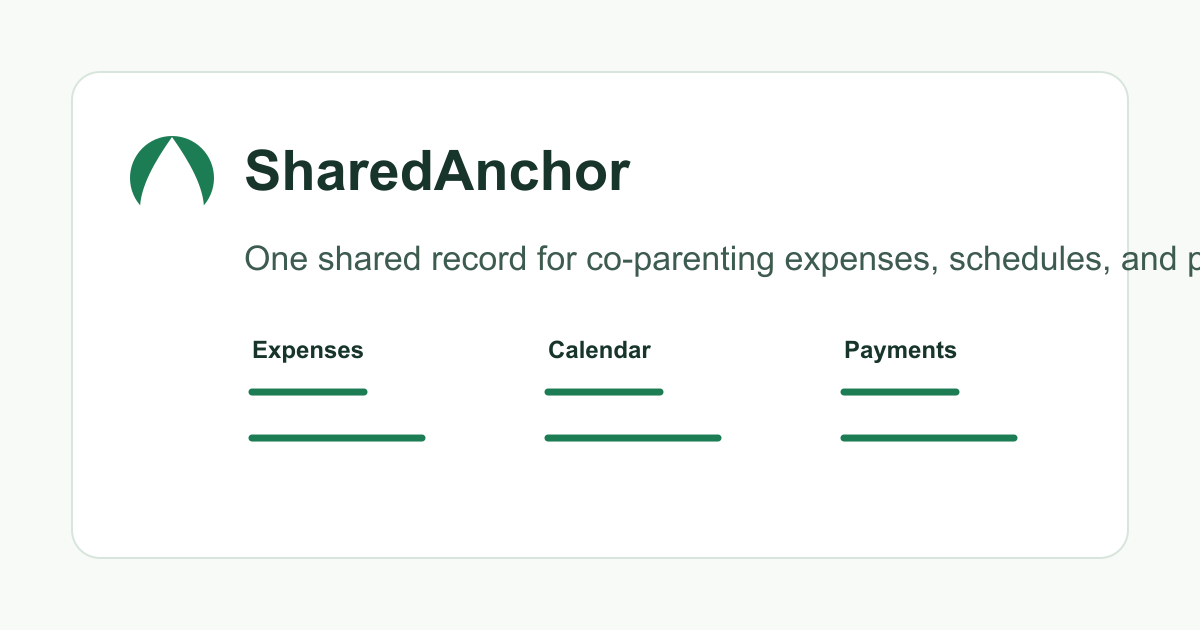Select the long green bar under Calendar

tap(633, 438)
